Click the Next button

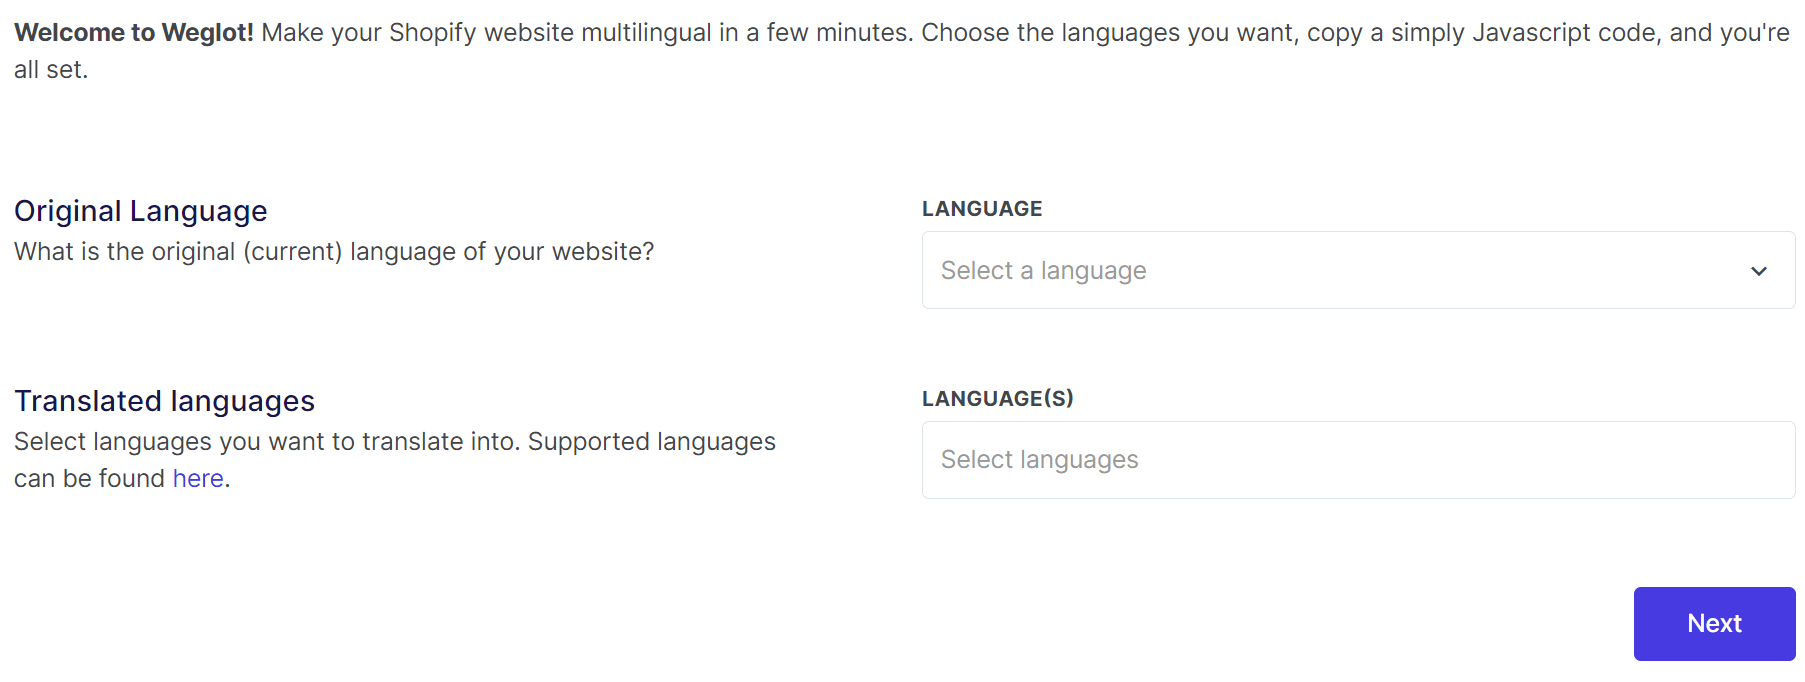[1714, 624]
